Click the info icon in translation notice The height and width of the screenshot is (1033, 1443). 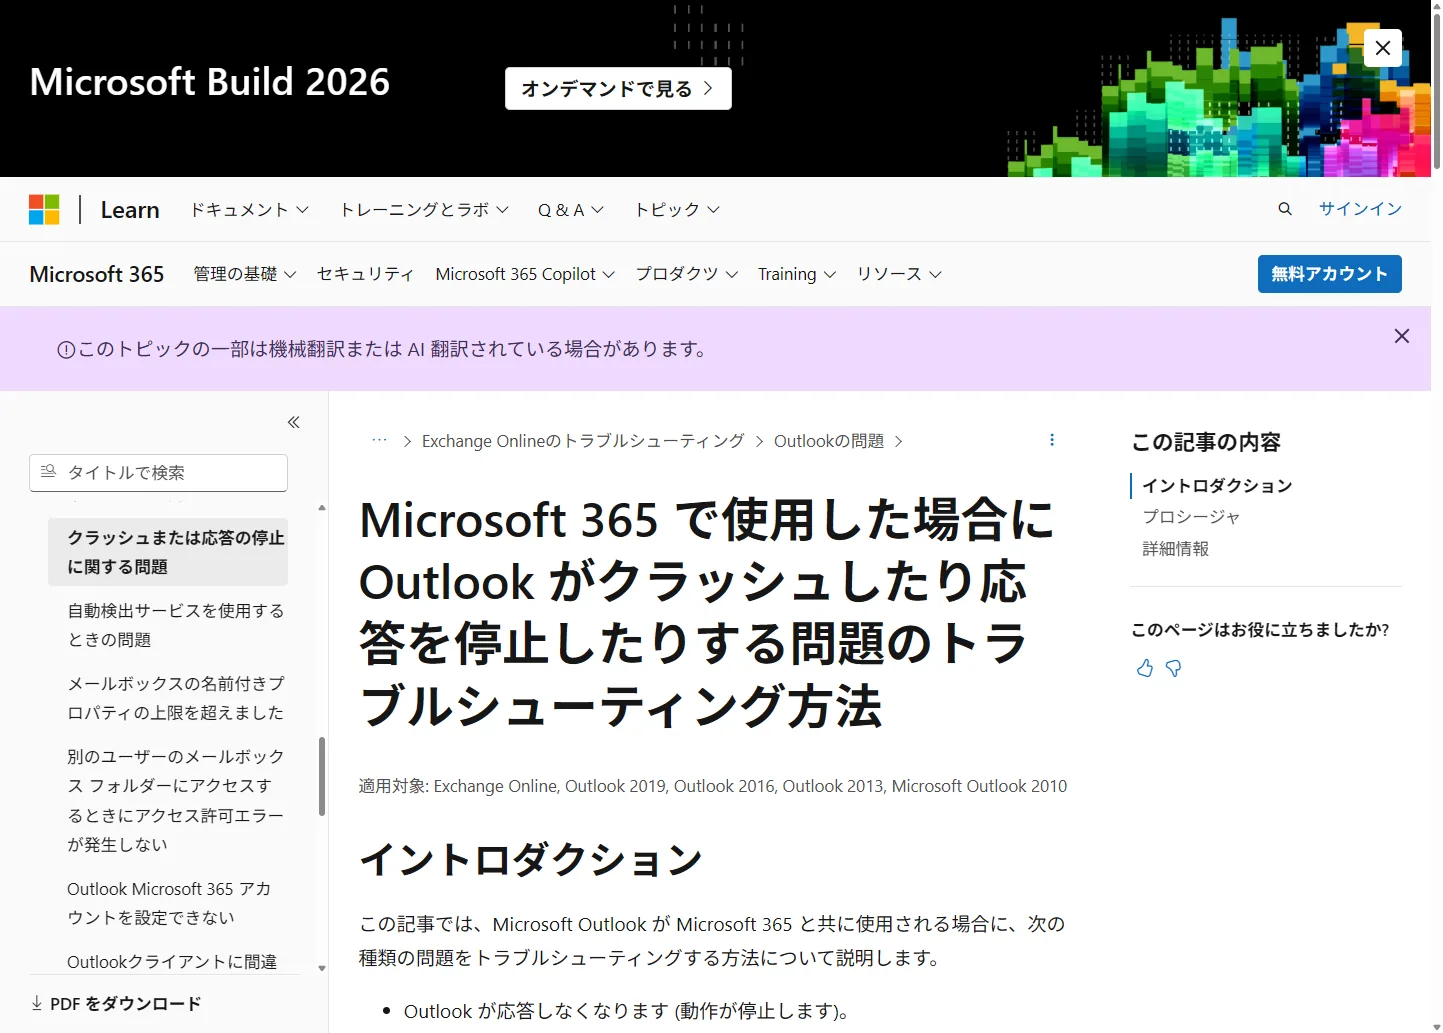66,350
